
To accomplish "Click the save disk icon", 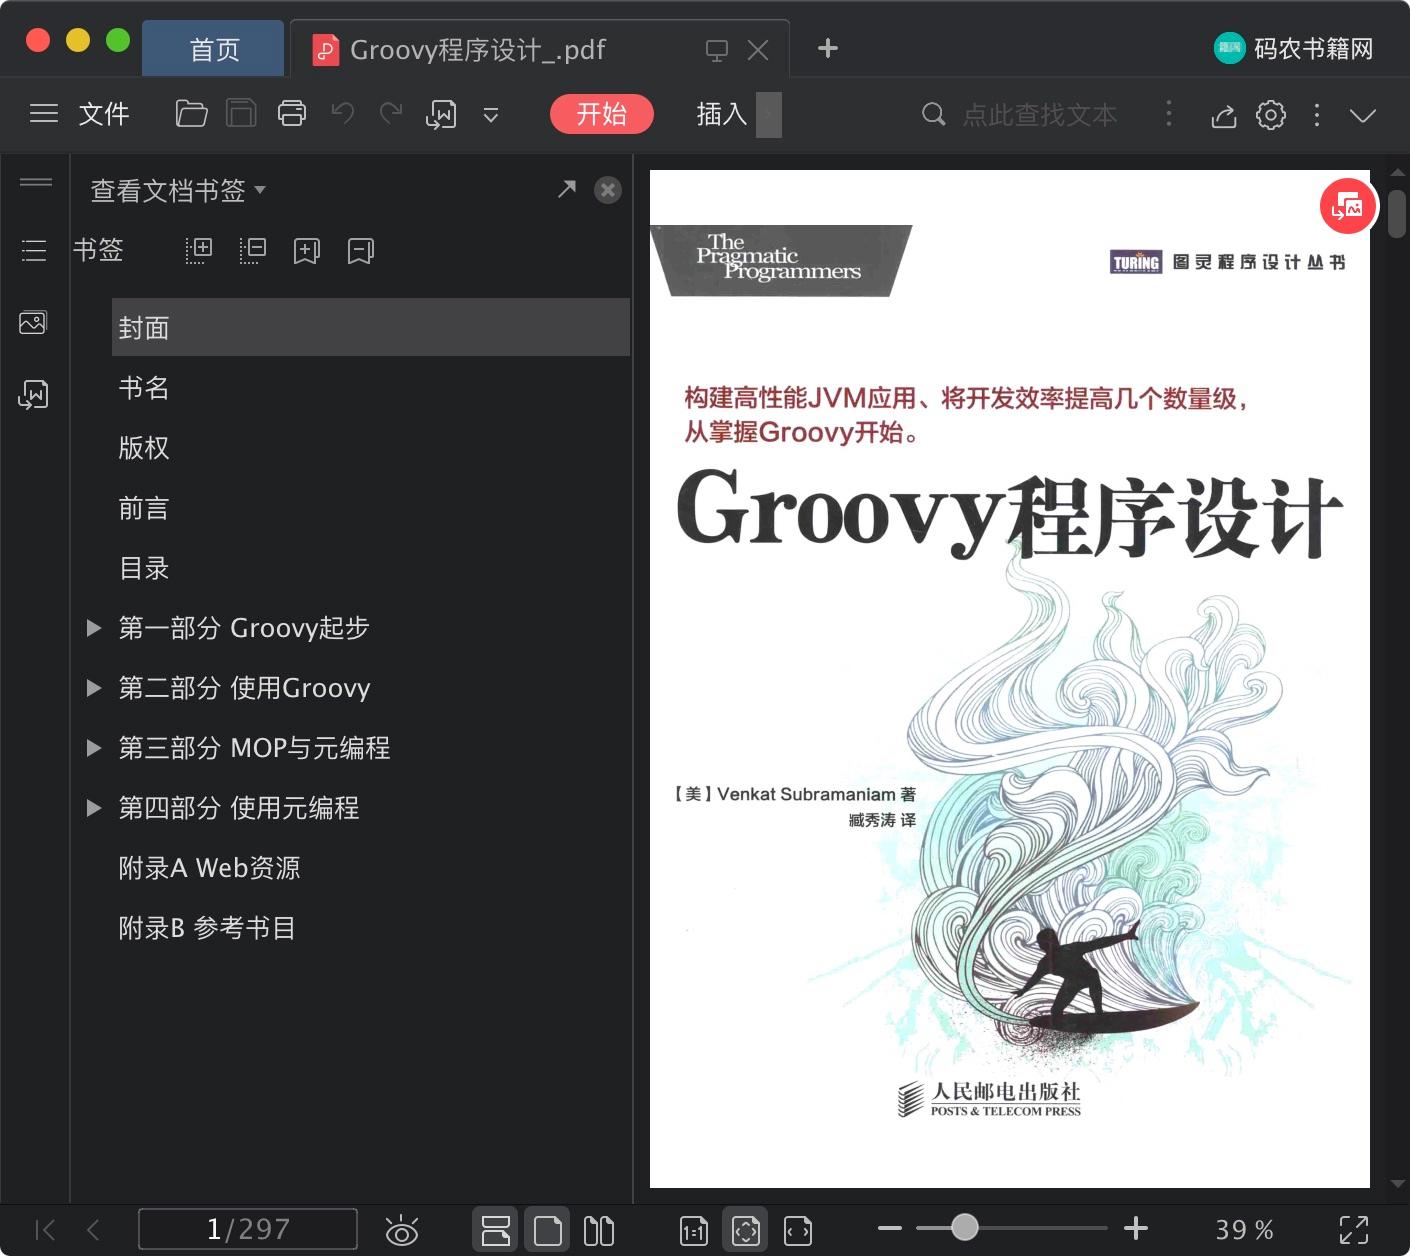I will (x=241, y=114).
